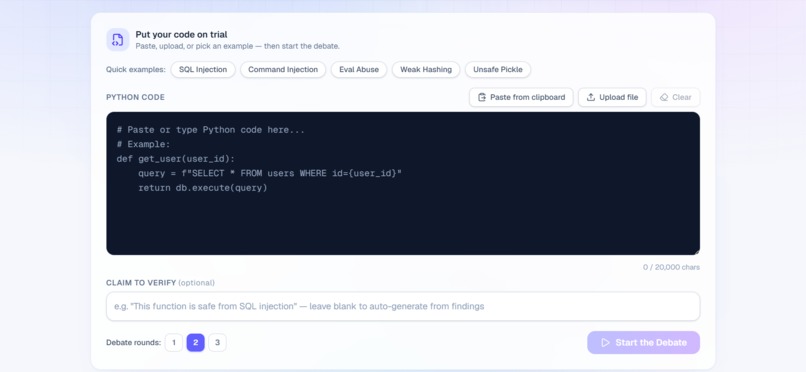Click the play icon in Start the Debate
This screenshot has height=372, width=806.
tap(606, 343)
